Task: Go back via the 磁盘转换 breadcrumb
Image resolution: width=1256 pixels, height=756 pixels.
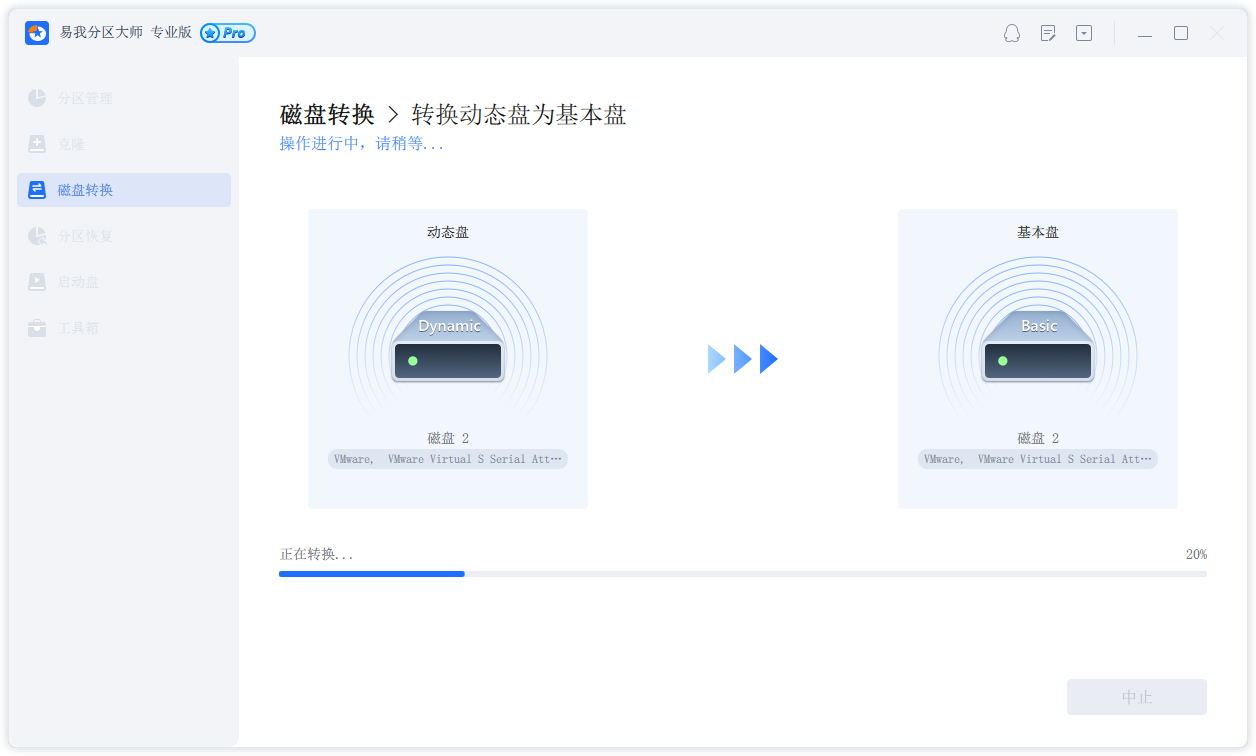Action: click(x=327, y=115)
